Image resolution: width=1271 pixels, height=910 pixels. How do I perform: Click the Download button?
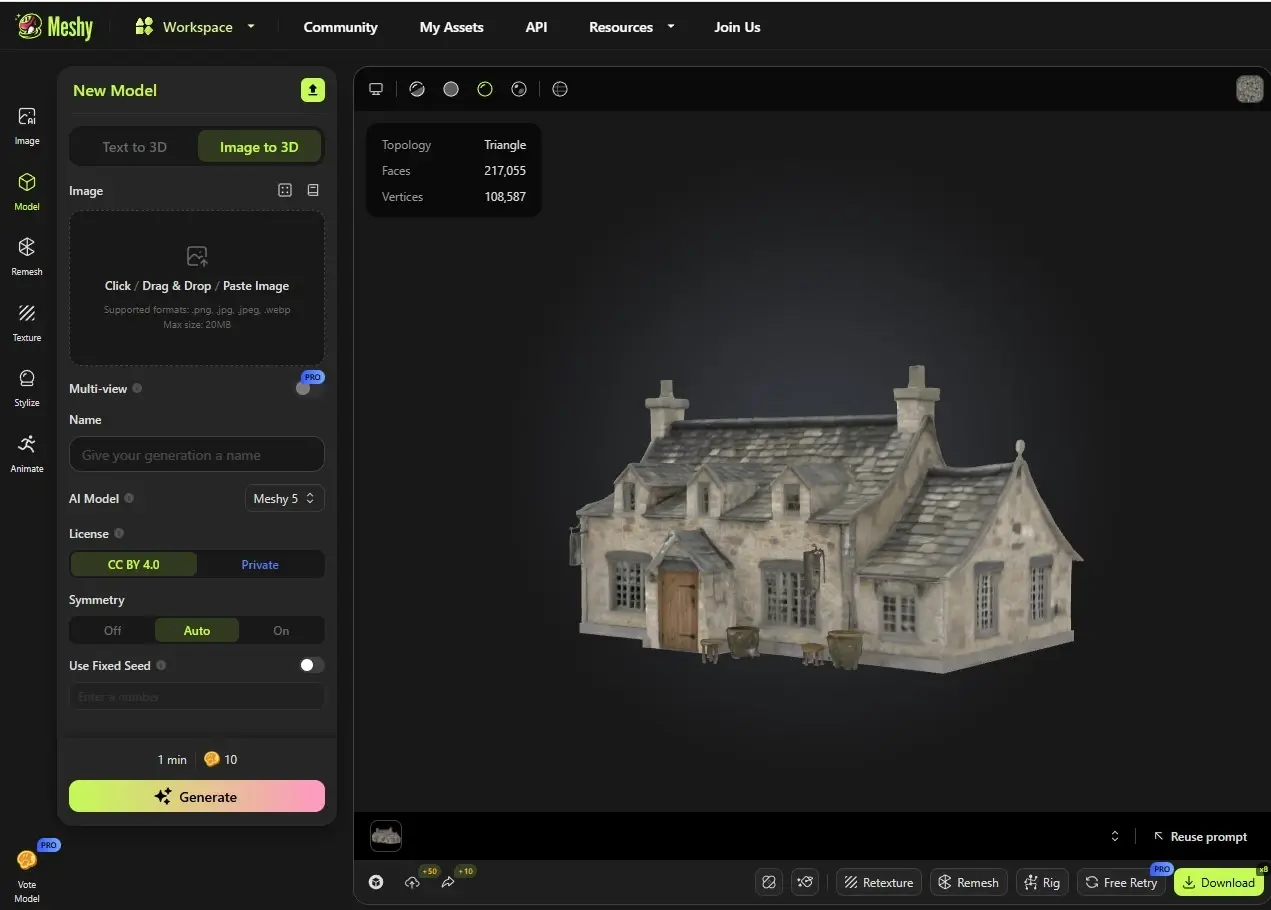[x=1218, y=882]
